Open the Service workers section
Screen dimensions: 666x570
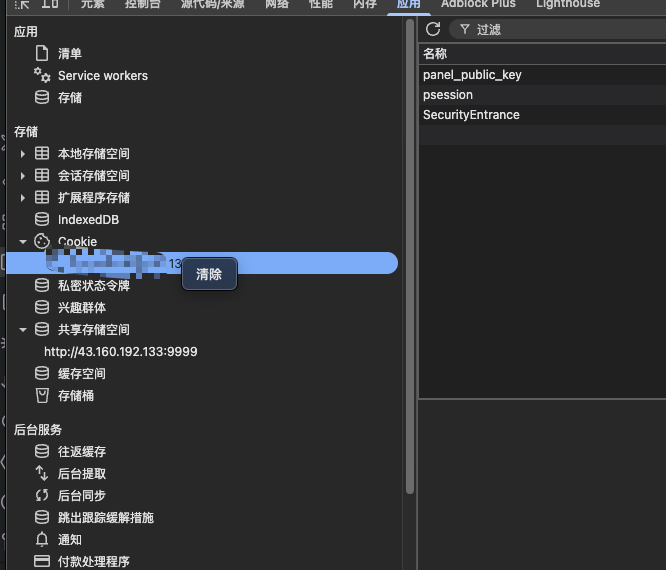102,76
